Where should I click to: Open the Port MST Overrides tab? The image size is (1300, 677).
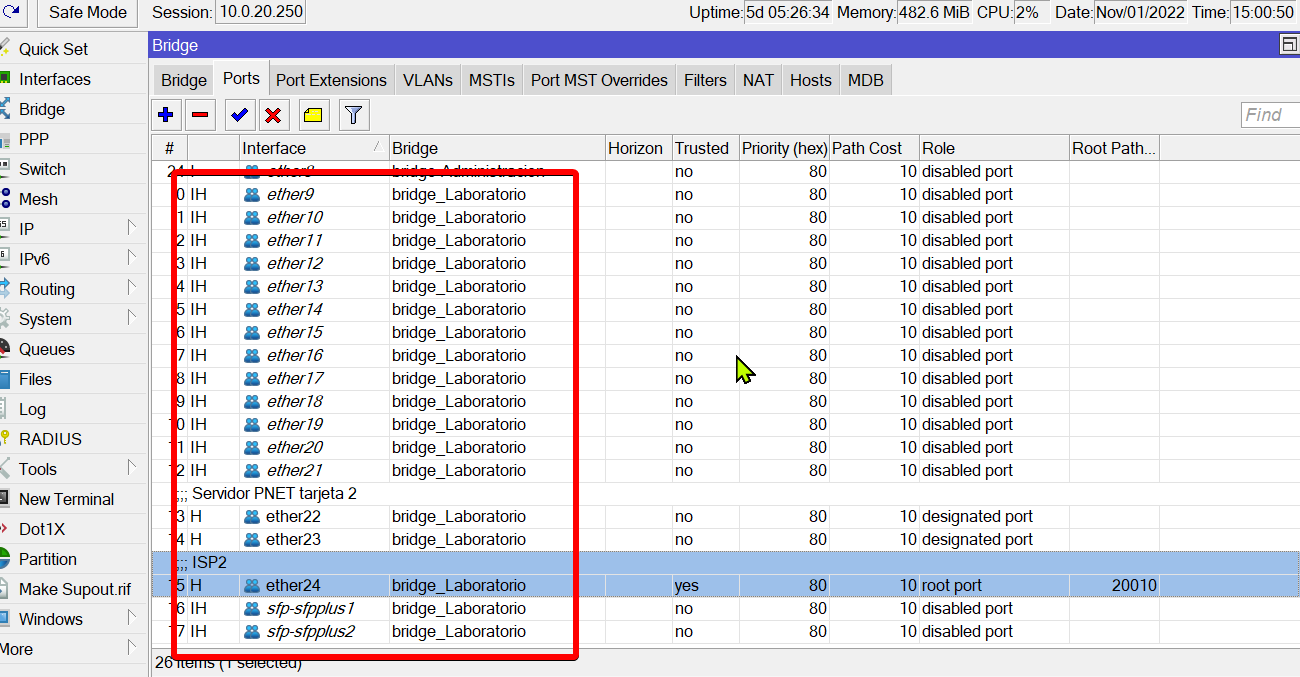[599, 80]
